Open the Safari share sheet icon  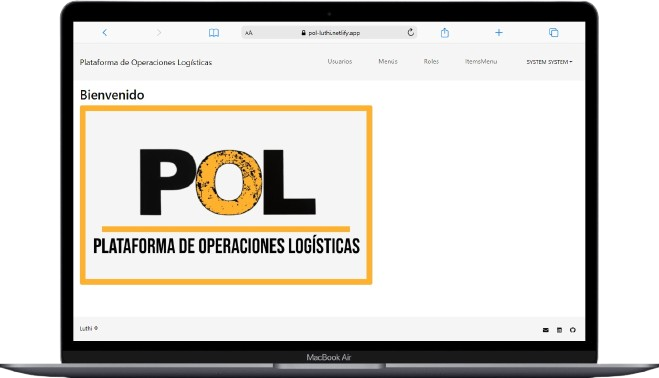point(445,32)
